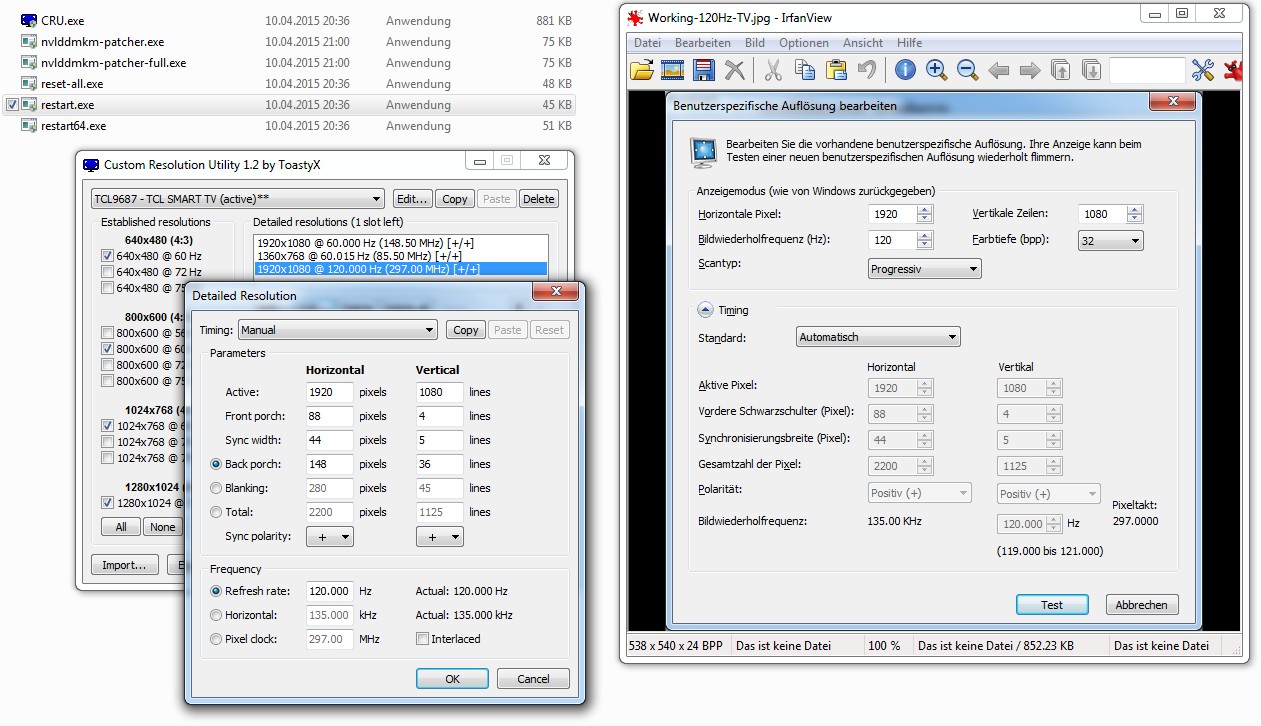Zoom out using the magnifier minus icon
This screenshot has height=726, width=1261.
[x=967, y=70]
